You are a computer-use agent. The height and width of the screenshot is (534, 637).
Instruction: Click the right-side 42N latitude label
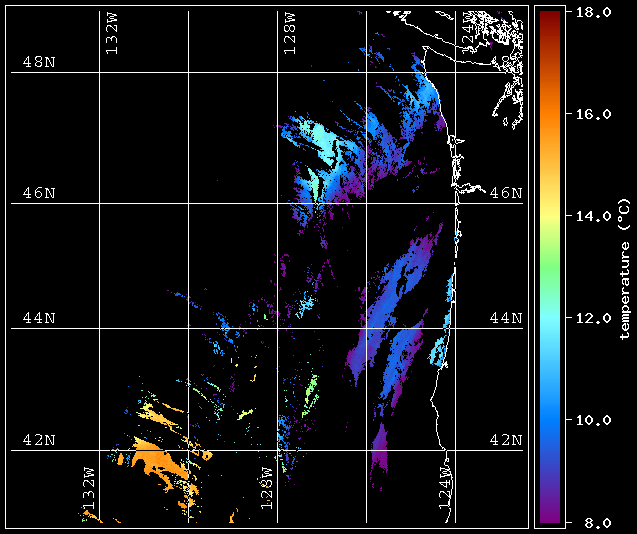pos(506,440)
